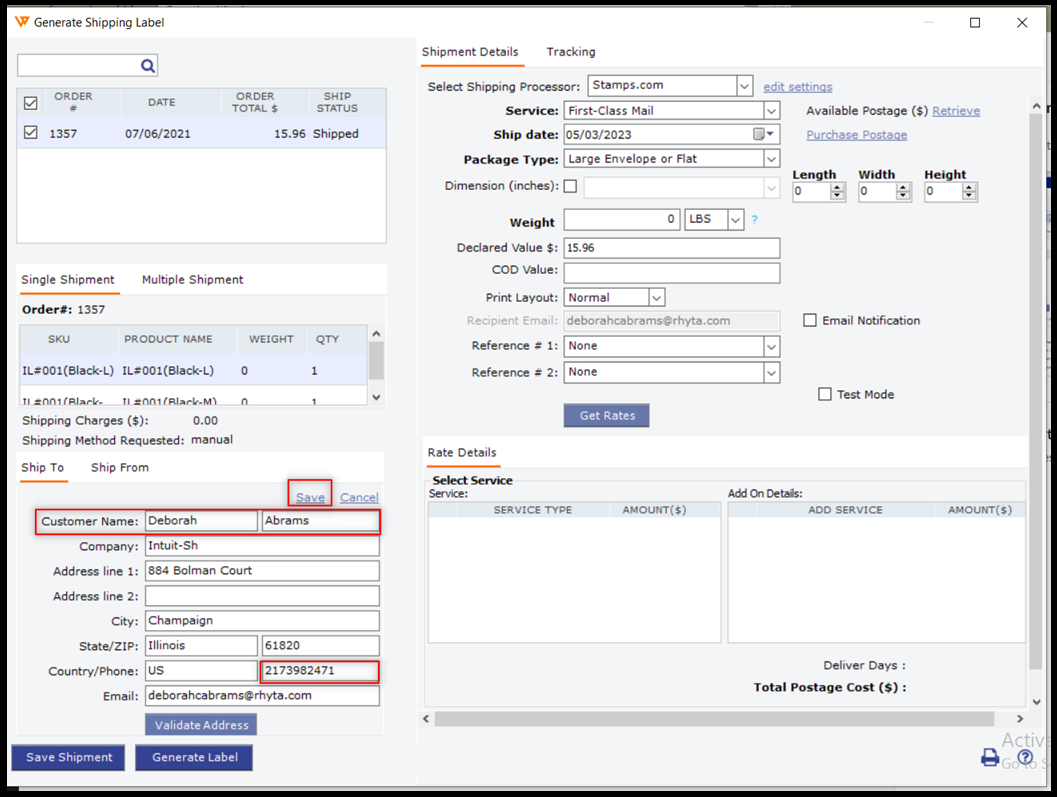The height and width of the screenshot is (797, 1057).
Task: Click the weight help question mark
Action: (x=754, y=220)
